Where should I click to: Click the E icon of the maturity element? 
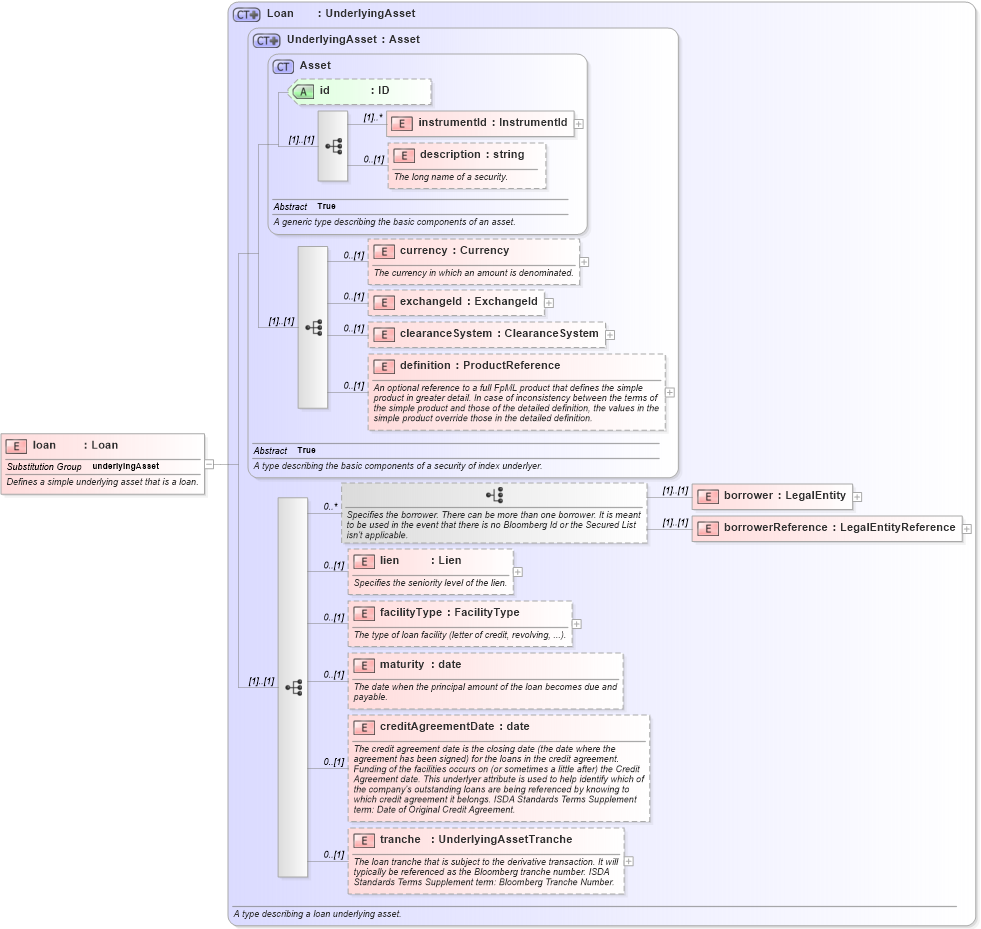click(x=364, y=664)
